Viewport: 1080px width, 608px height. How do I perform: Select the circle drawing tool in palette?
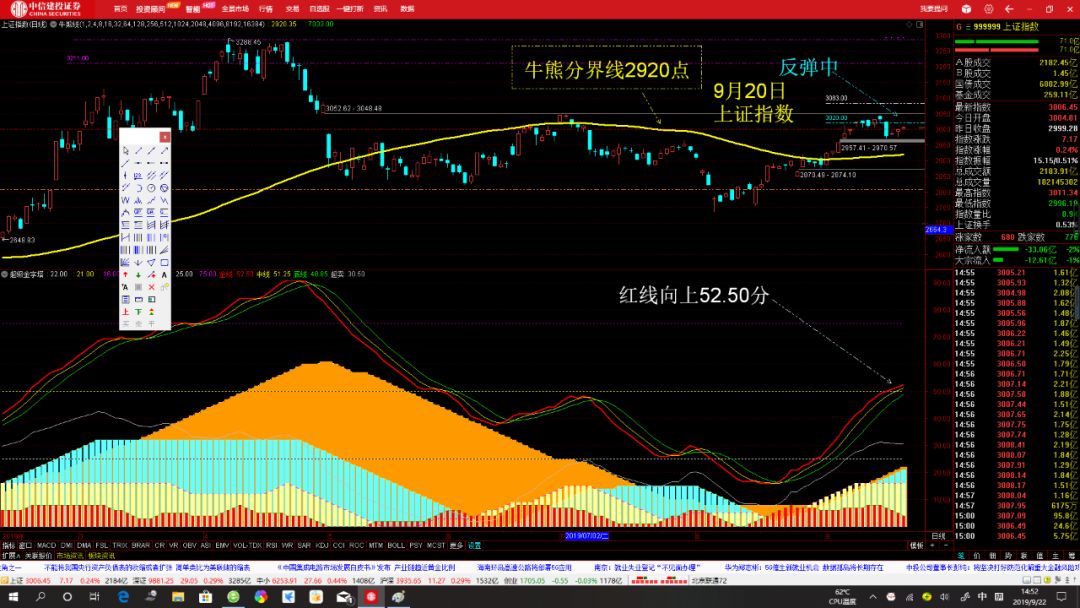click(151, 188)
